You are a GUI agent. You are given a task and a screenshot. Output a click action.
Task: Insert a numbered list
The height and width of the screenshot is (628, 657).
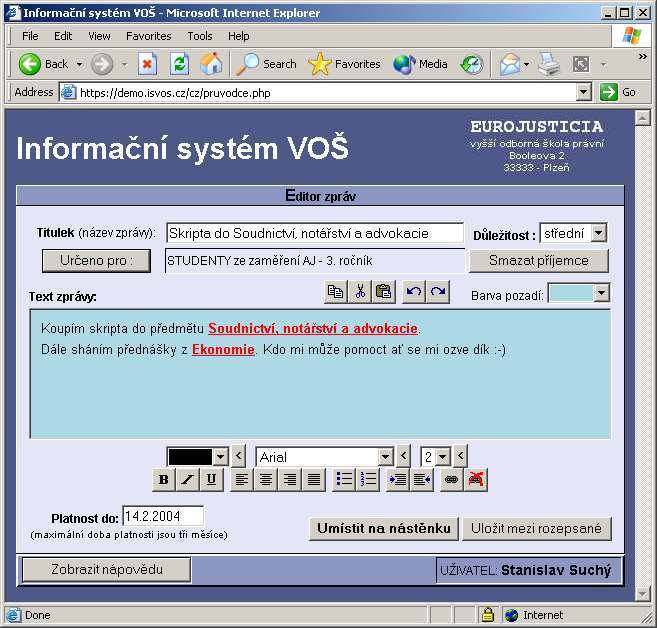point(368,479)
